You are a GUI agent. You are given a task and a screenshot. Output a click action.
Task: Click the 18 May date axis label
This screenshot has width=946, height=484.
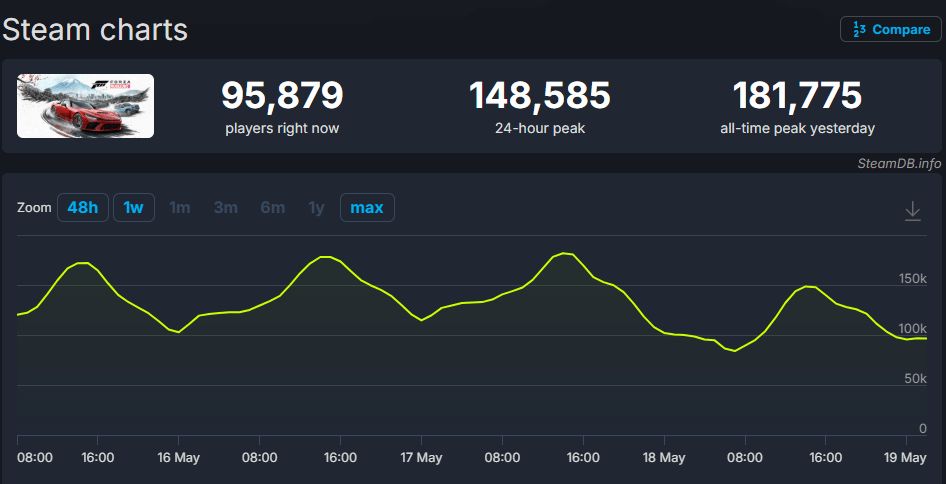click(x=664, y=457)
